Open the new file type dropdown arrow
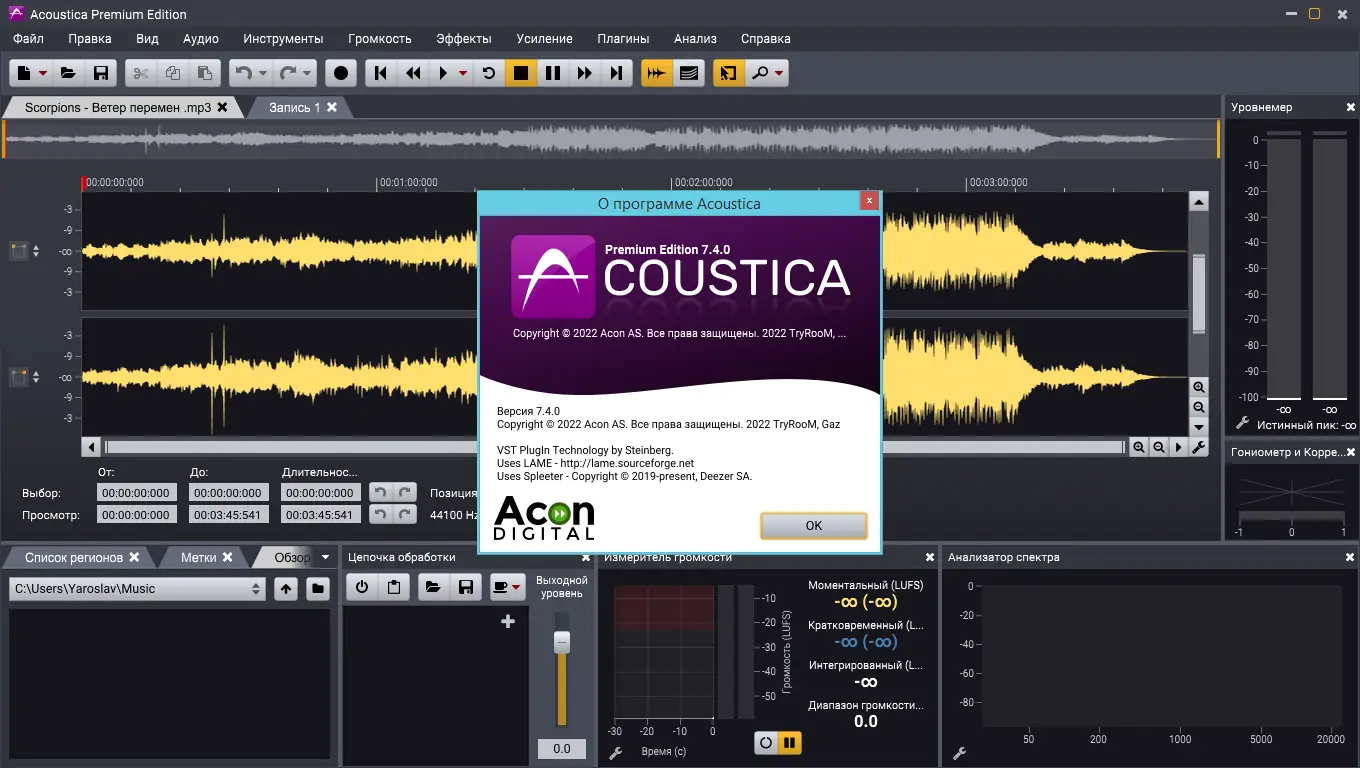Screen dimensions: 1360x768 43,73
